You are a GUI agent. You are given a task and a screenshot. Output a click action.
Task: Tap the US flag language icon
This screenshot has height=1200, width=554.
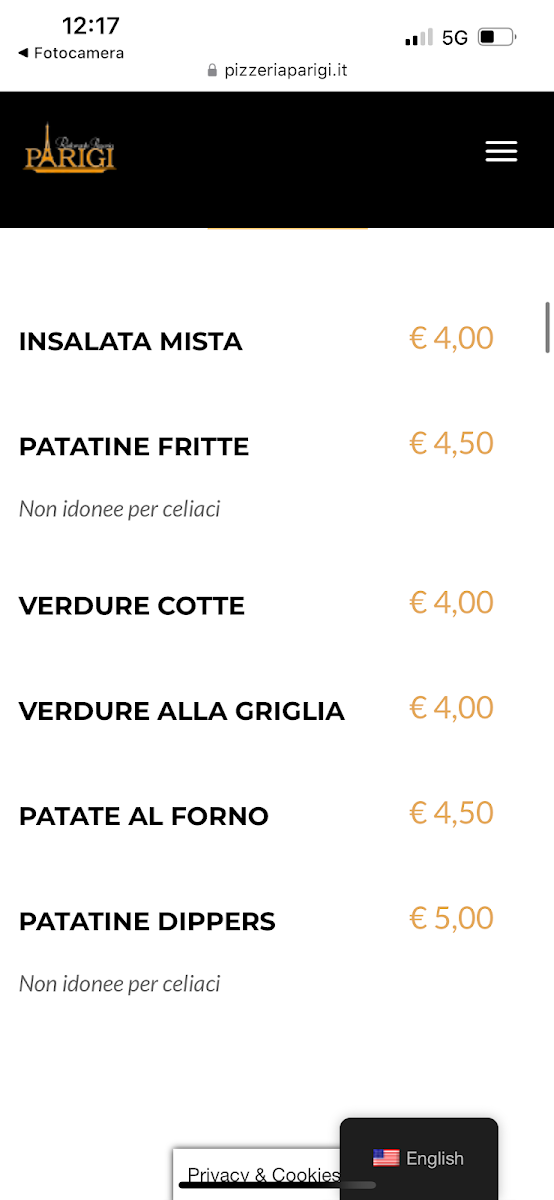[386, 1158]
